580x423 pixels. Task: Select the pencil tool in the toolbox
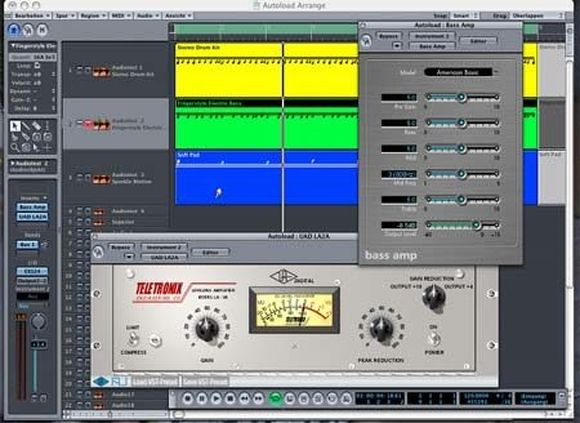(26, 126)
